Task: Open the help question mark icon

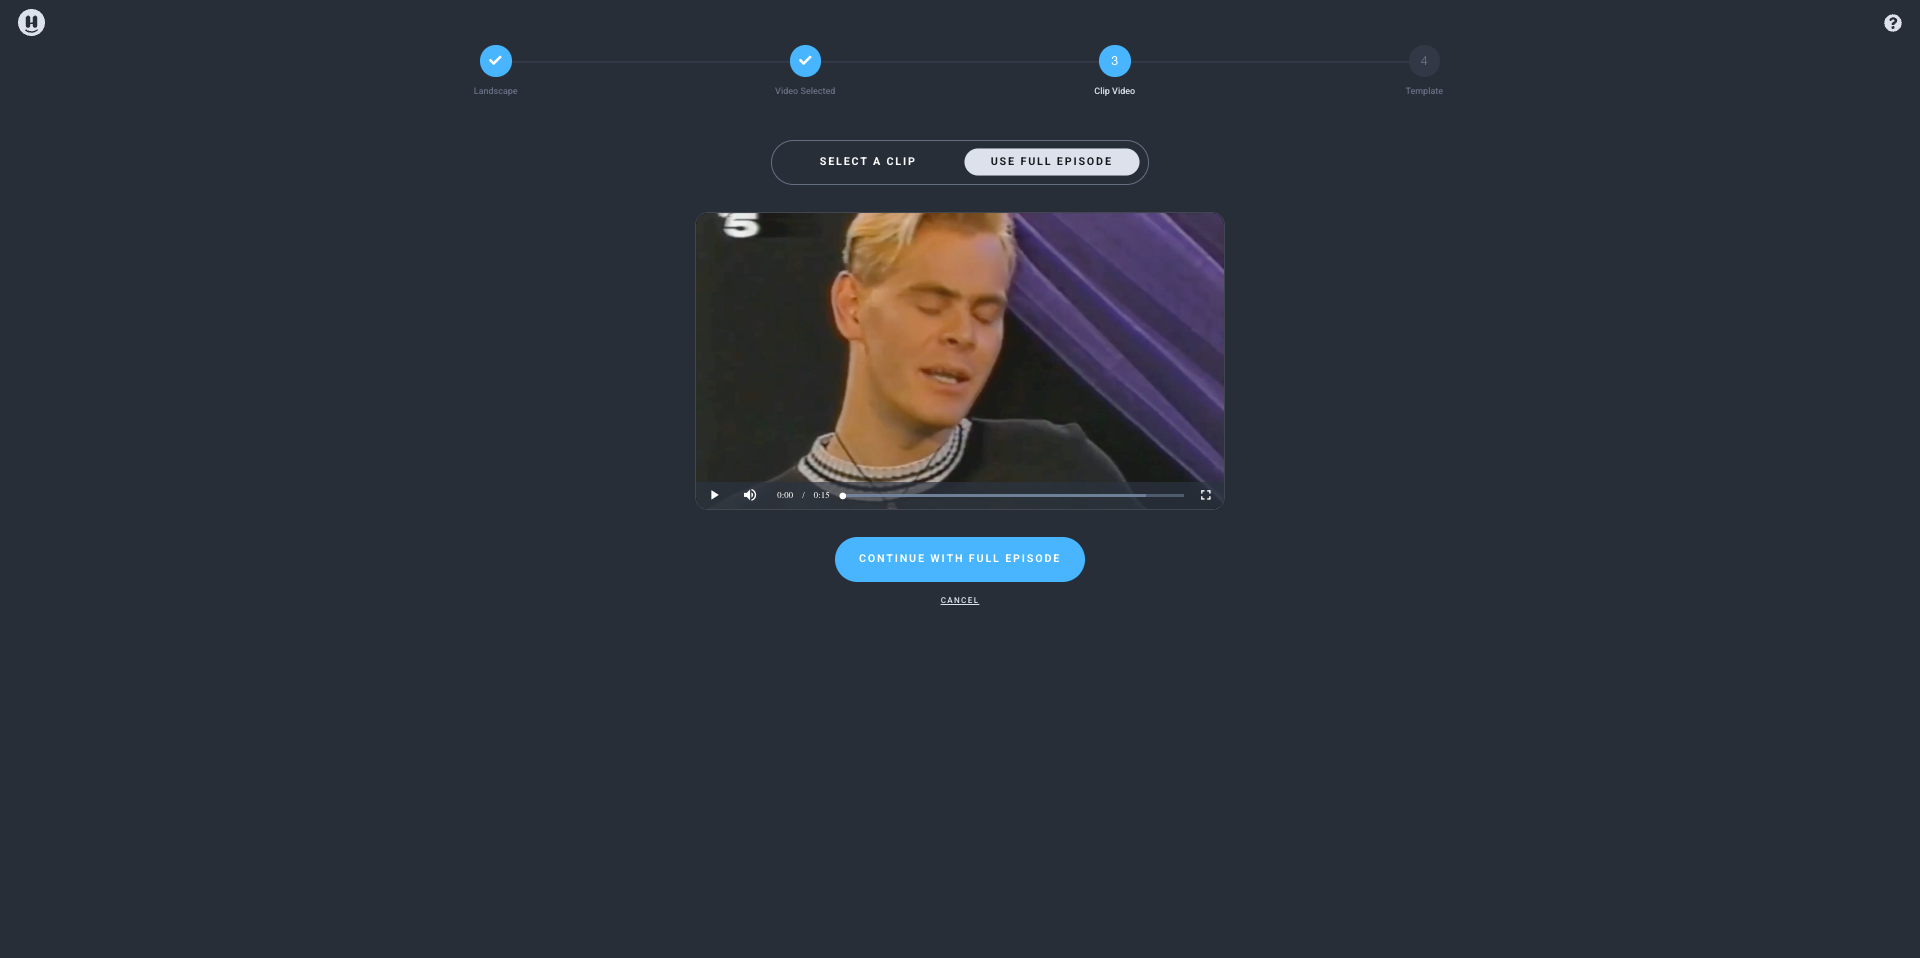Action: [1892, 23]
